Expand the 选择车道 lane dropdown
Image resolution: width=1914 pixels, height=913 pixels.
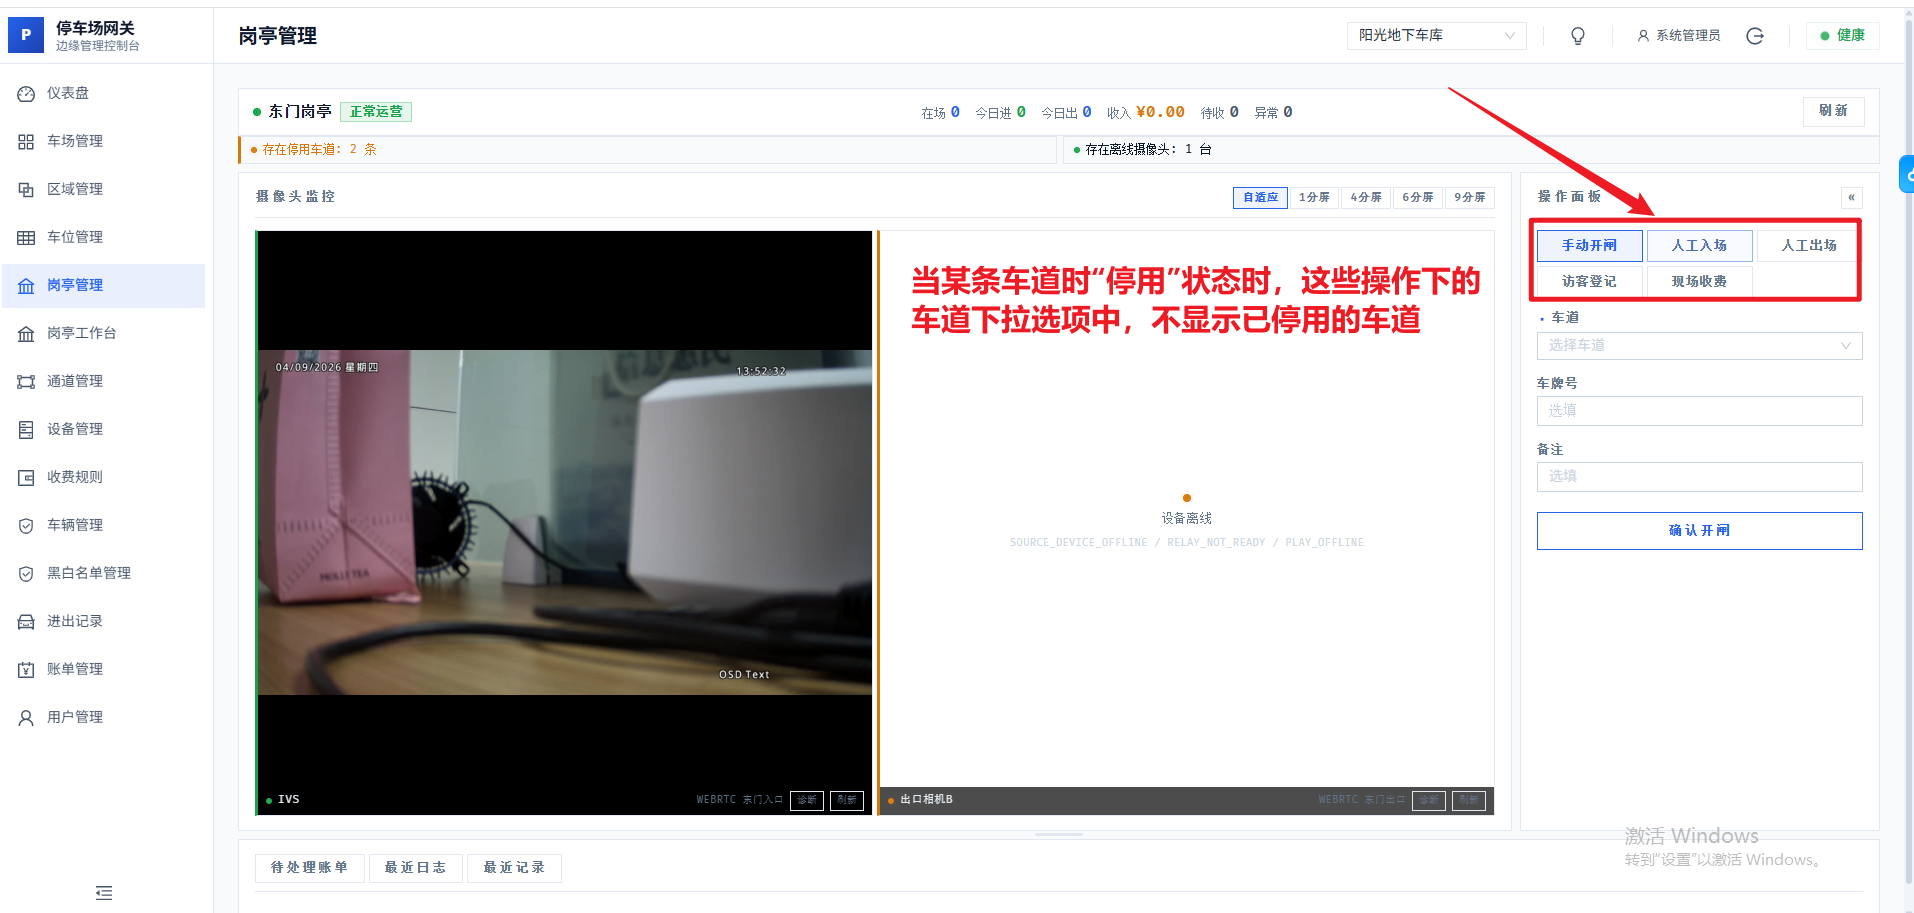[x=1697, y=345]
